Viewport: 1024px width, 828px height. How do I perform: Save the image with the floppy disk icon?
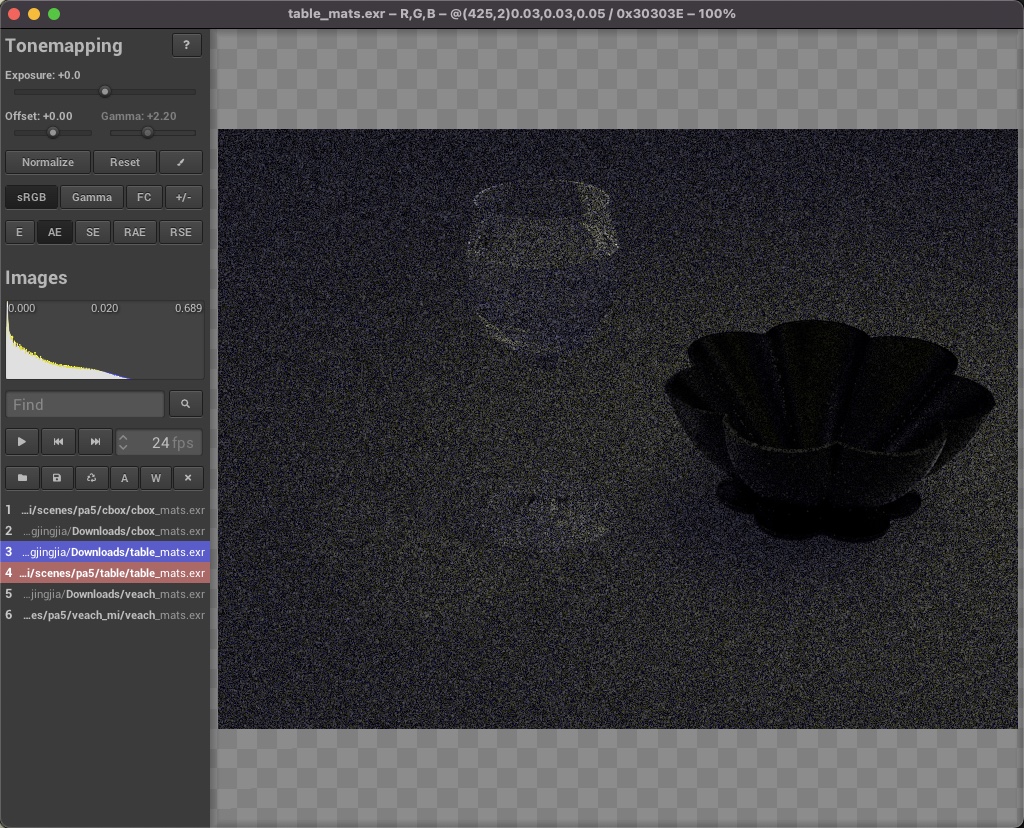(57, 478)
